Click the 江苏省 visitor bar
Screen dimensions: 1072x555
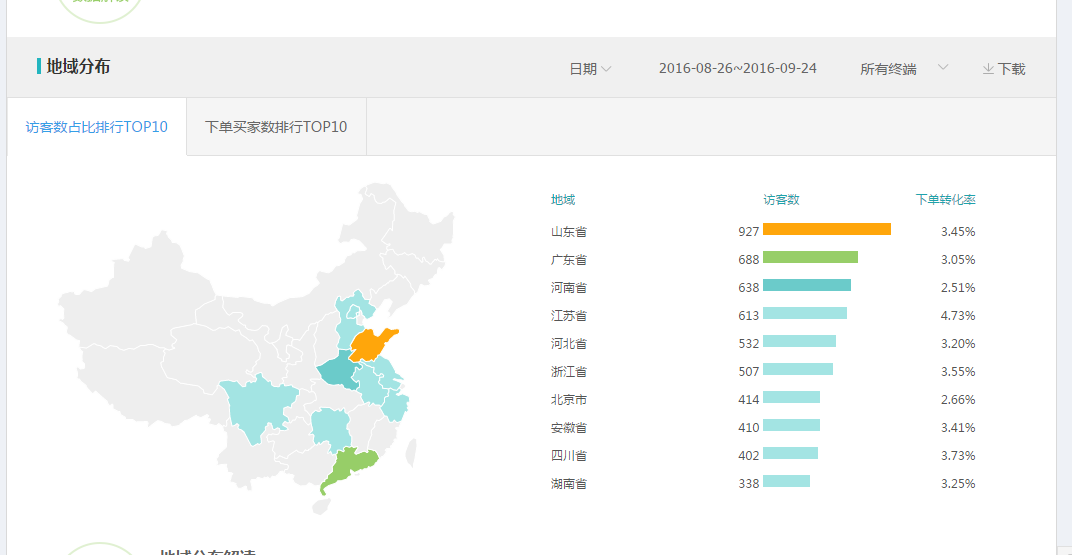pyautogui.click(x=805, y=313)
